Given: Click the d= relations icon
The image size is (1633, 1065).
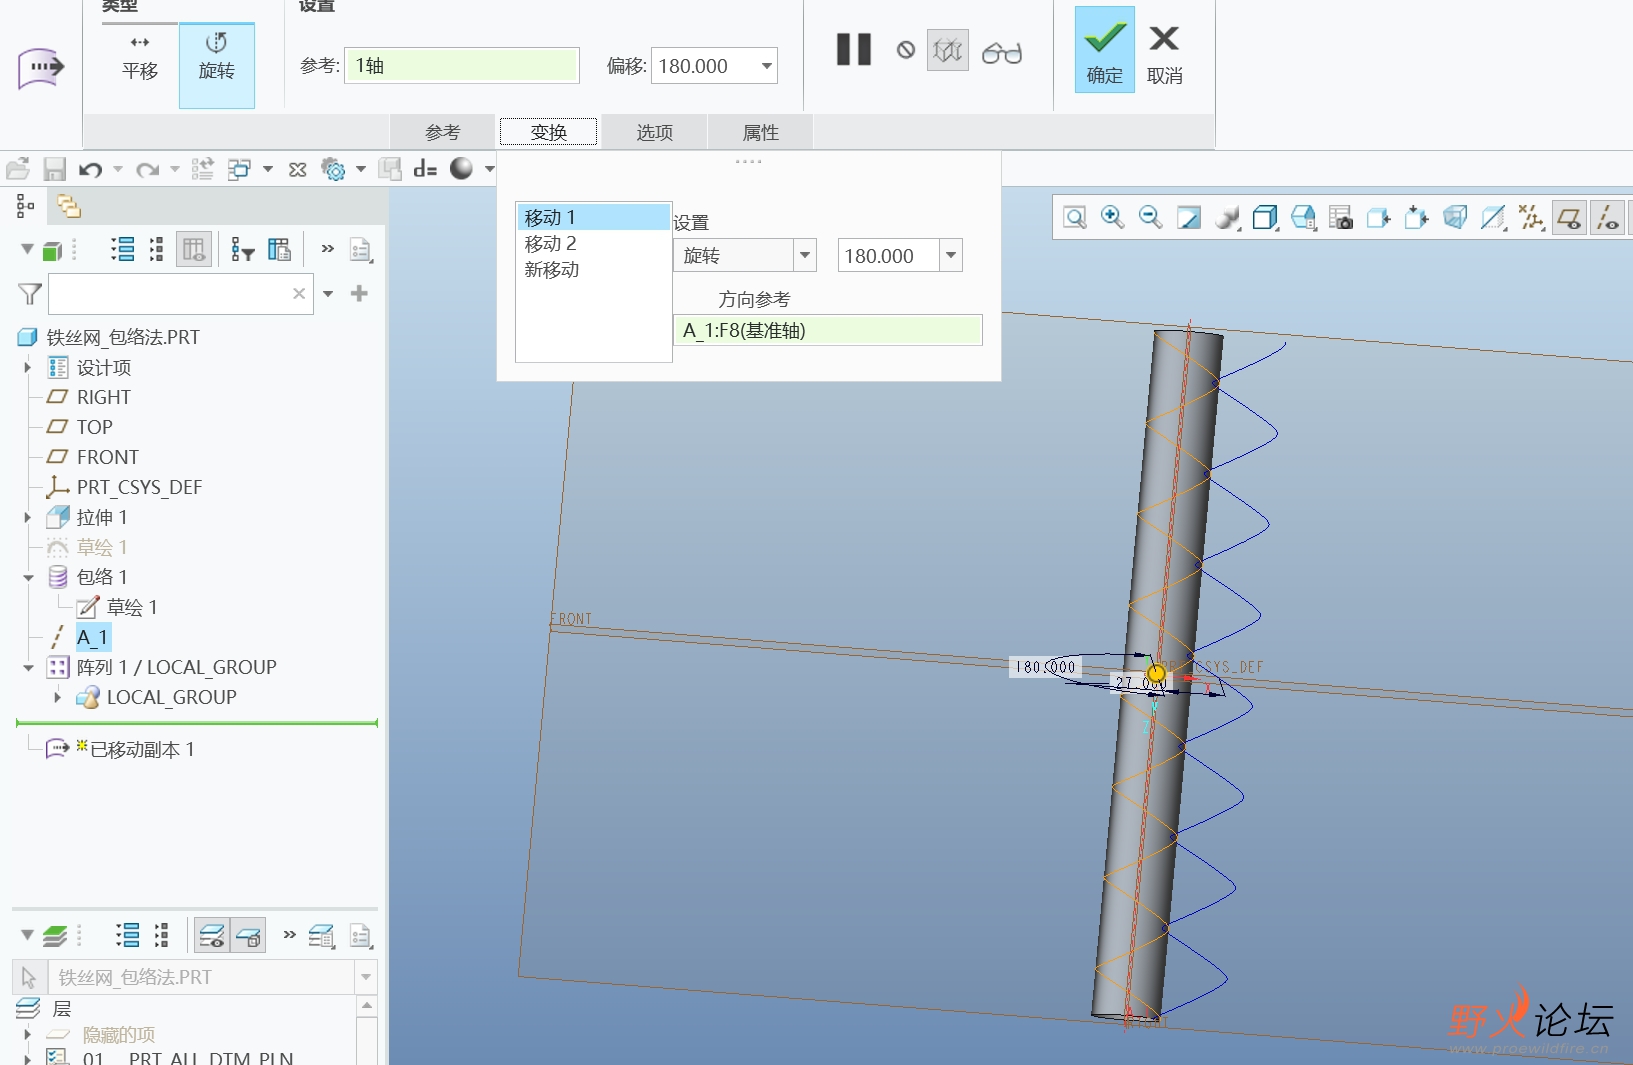Looking at the screenshot, I should point(425,169).
